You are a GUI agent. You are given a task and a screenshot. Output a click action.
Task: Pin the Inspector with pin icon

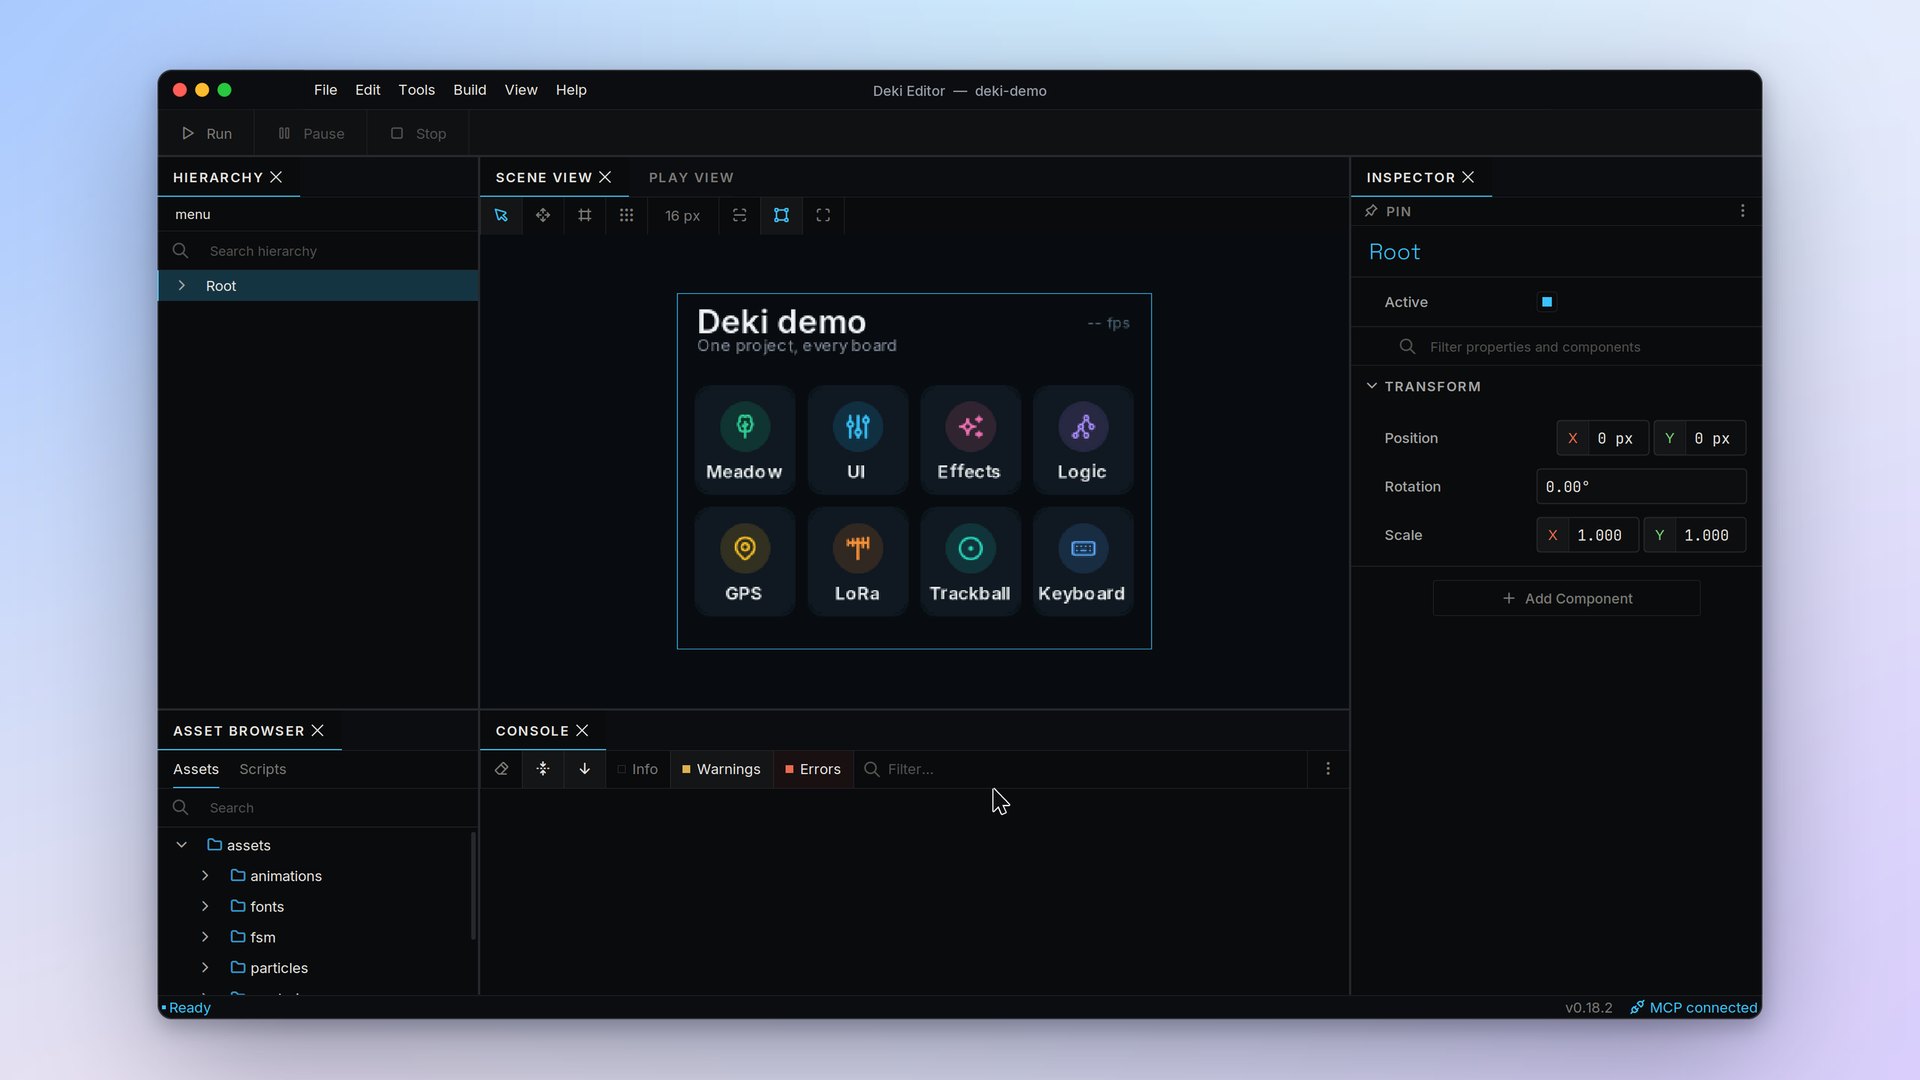[x=1371, y=211]
